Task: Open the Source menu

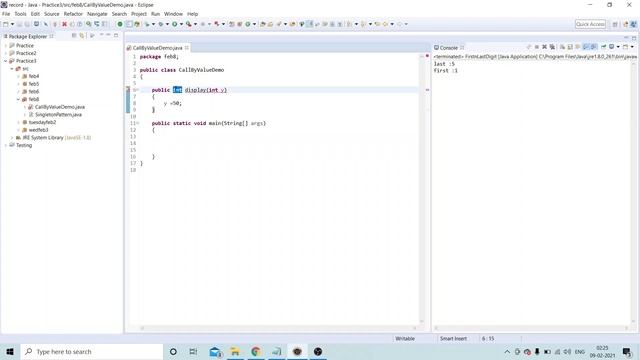Action: (51, 14)
